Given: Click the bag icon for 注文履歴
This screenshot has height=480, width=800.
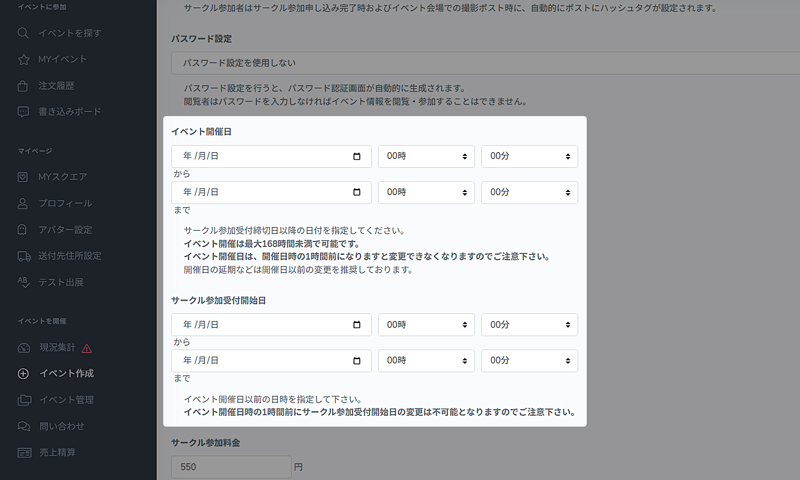Looking at the screenshot, I should [x=24, y=86].
